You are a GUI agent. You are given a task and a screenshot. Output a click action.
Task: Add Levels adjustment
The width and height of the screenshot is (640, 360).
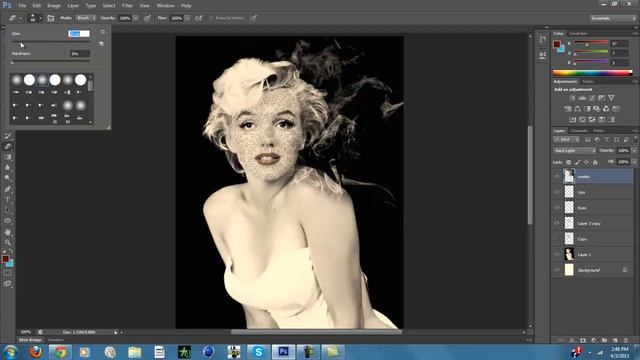click(582, 98)
